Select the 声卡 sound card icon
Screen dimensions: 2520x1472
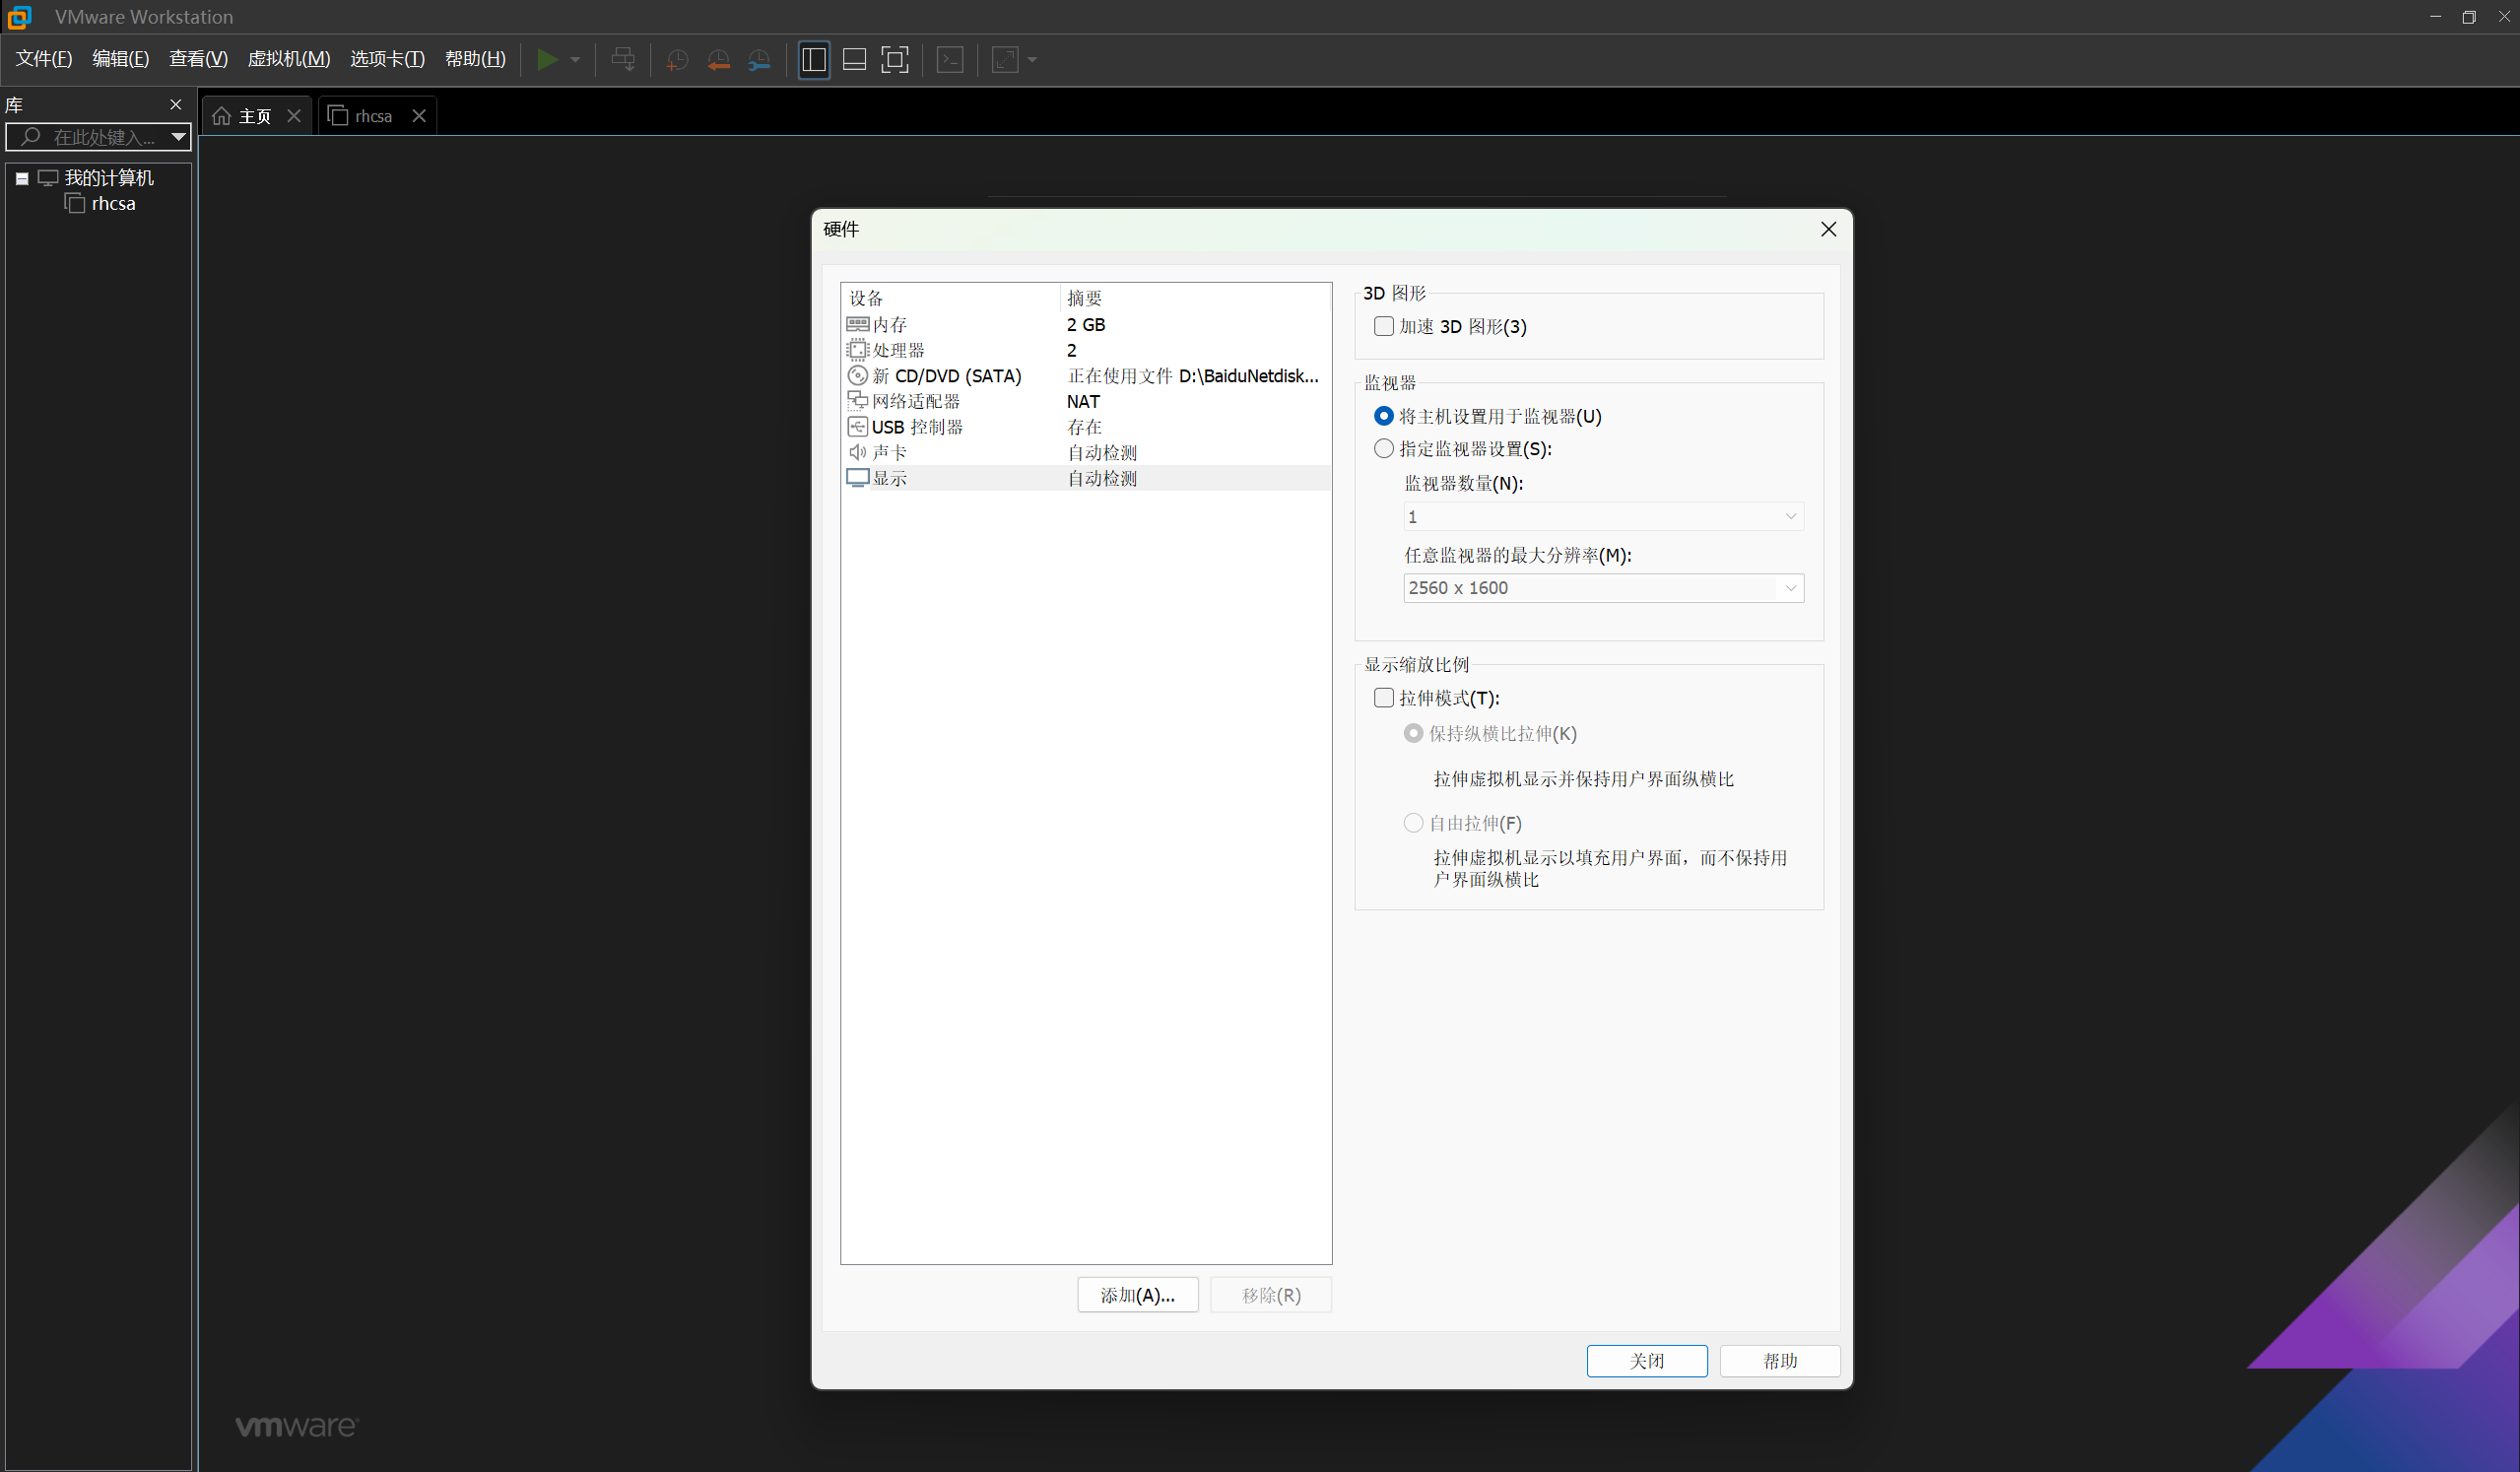[857, 452]
